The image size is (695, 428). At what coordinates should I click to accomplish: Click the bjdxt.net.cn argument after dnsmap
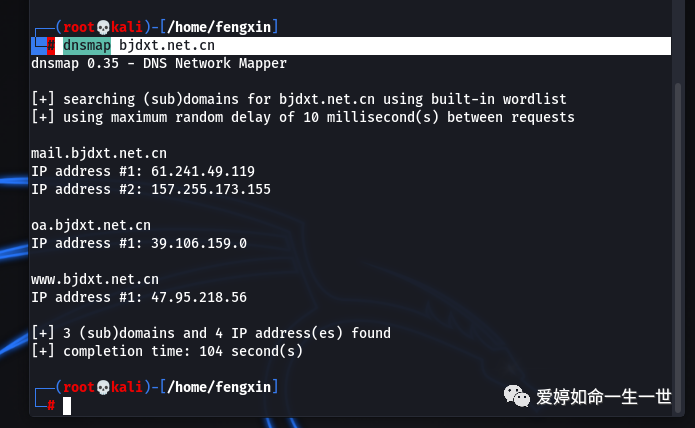167,45
